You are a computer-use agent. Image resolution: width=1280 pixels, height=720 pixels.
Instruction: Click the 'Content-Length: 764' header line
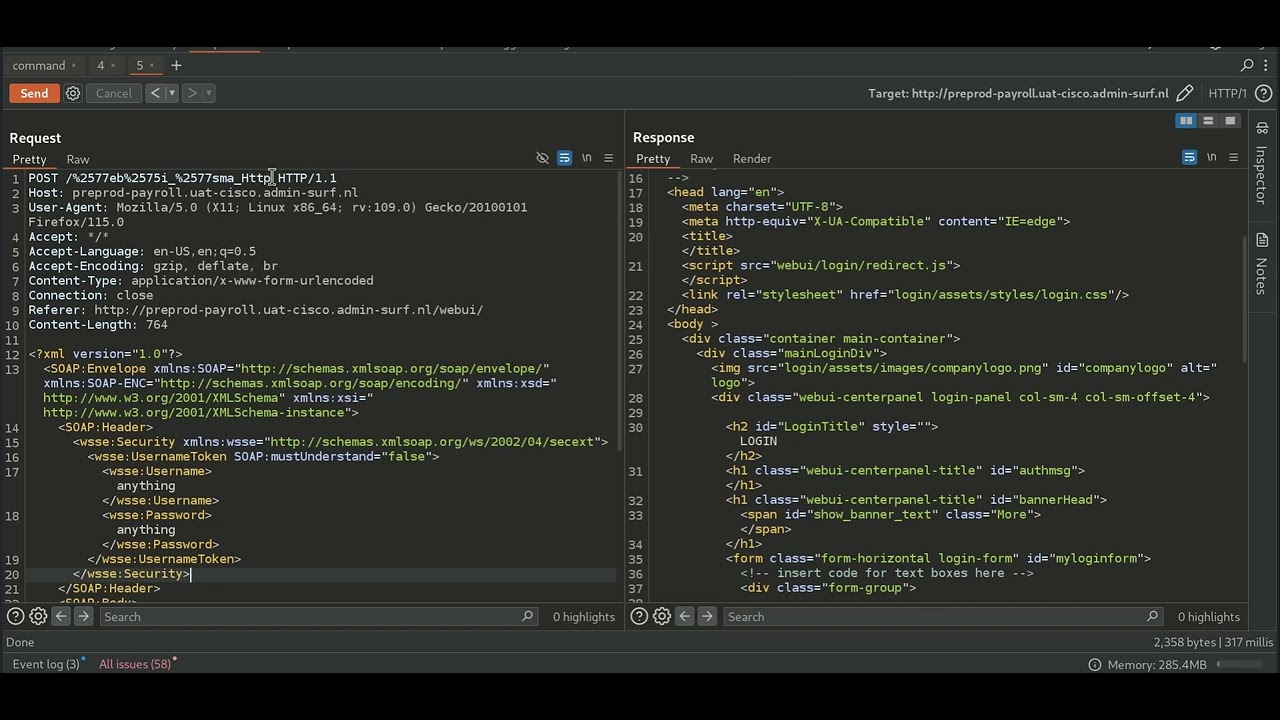tap(98, 325)
